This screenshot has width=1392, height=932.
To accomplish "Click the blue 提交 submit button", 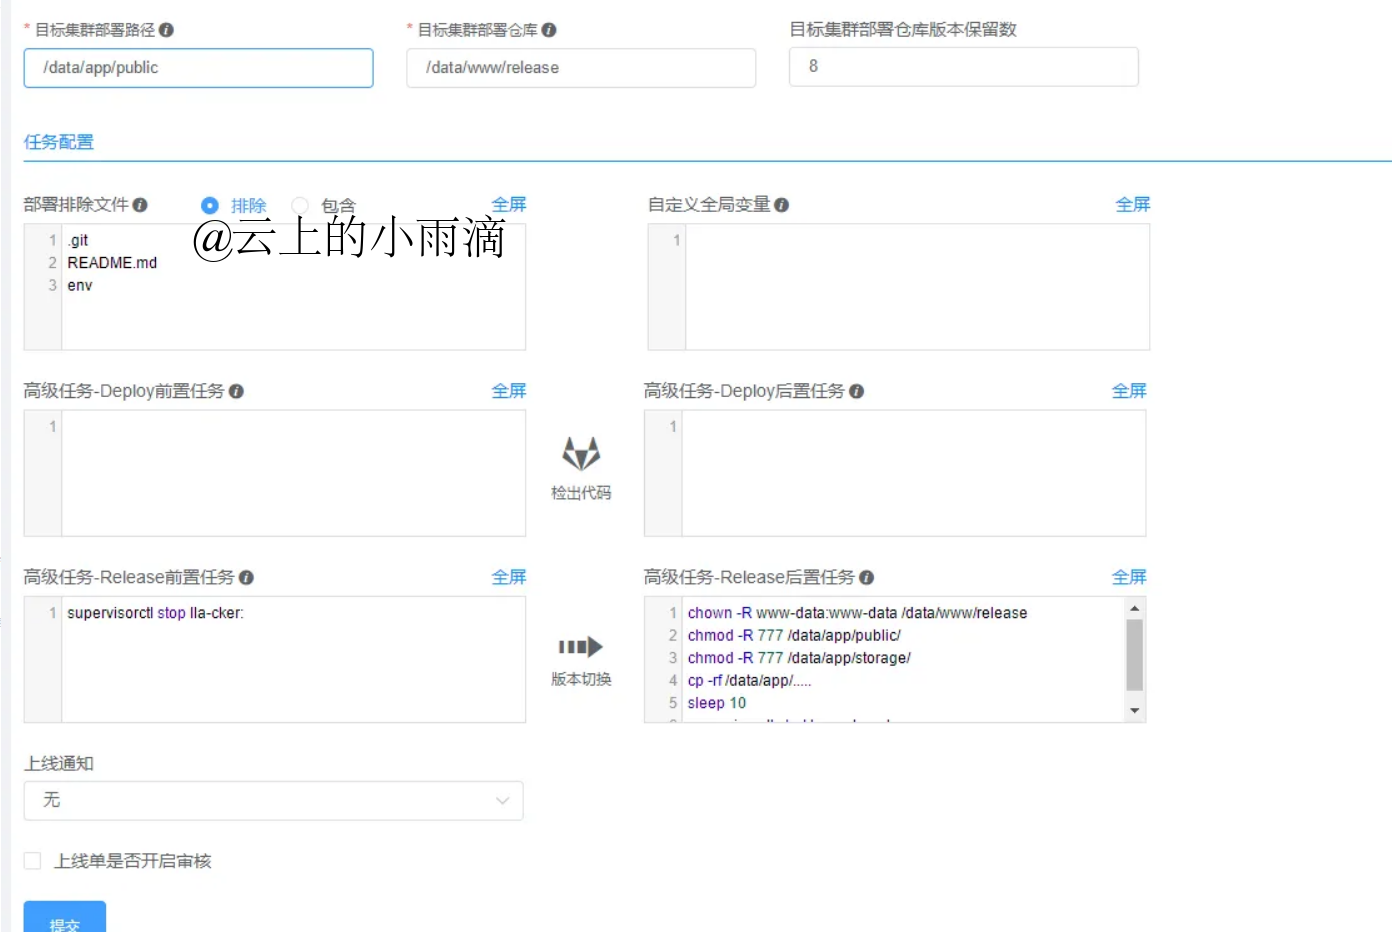I will [65, 918].
